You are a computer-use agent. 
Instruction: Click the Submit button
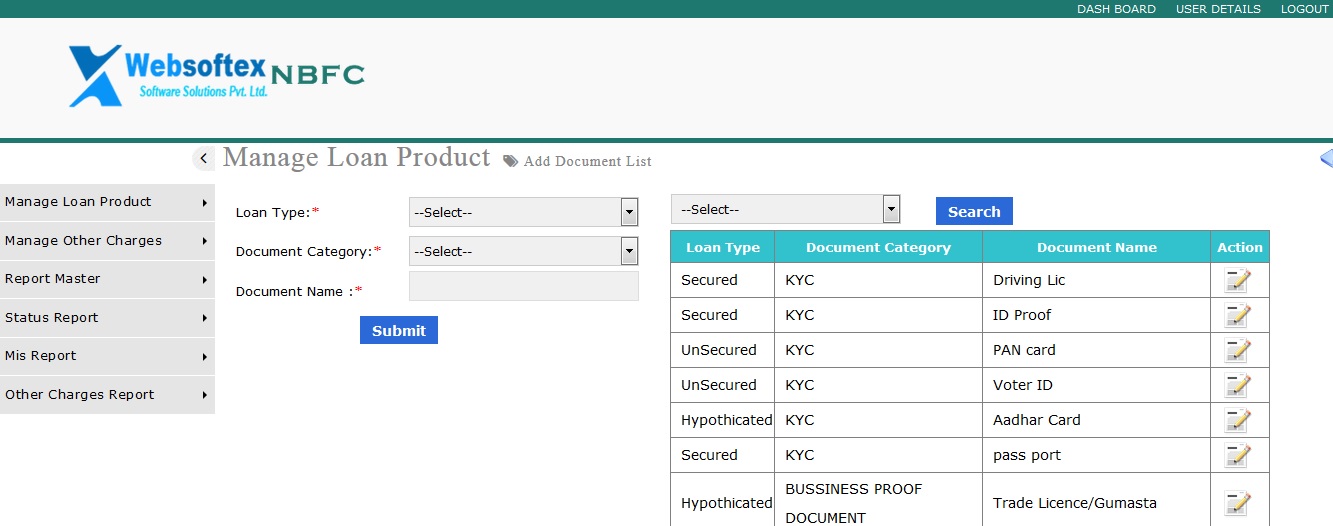tap(399, 330)
